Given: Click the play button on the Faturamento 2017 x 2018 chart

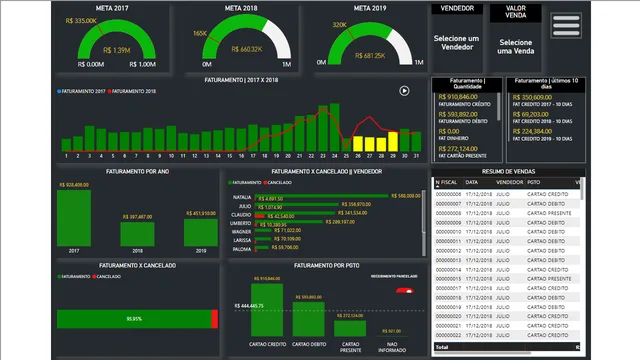Looking at the screenshot, I should (x=404, y=91).
